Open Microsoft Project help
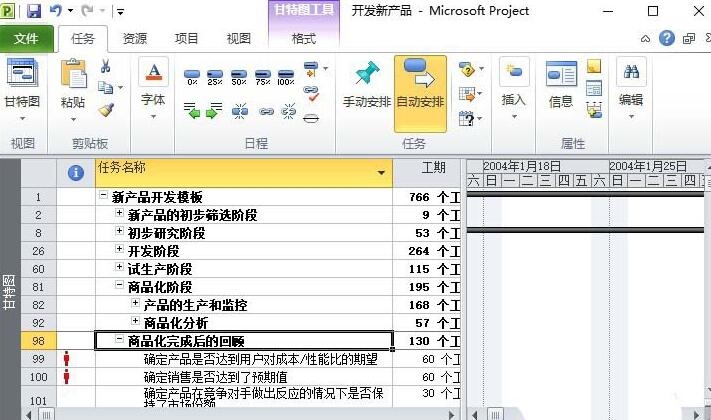 pyautogui.click(x=667, y=38)
